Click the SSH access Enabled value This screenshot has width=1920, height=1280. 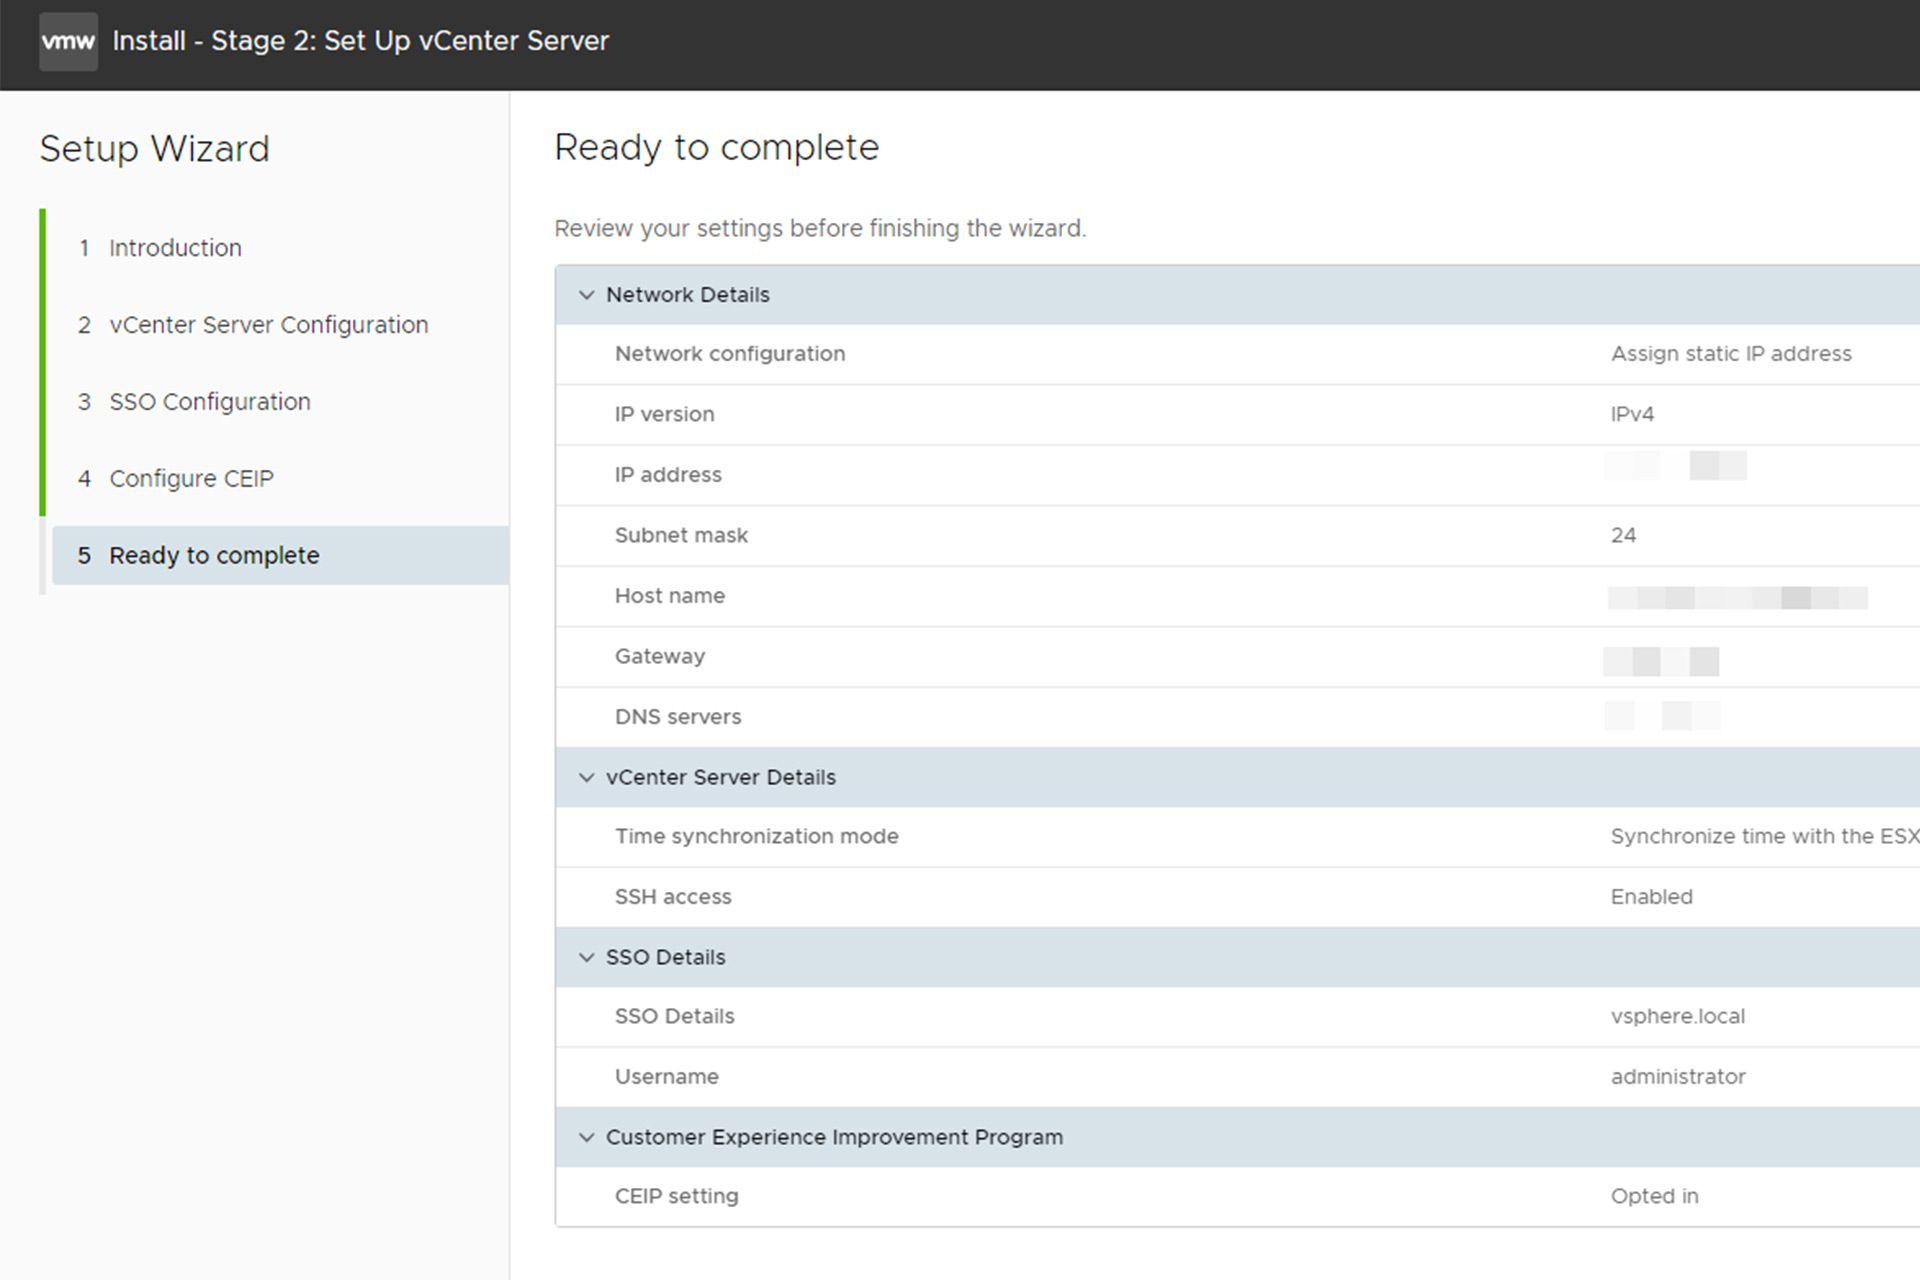pyautogui.click(x=1651, y=897)
